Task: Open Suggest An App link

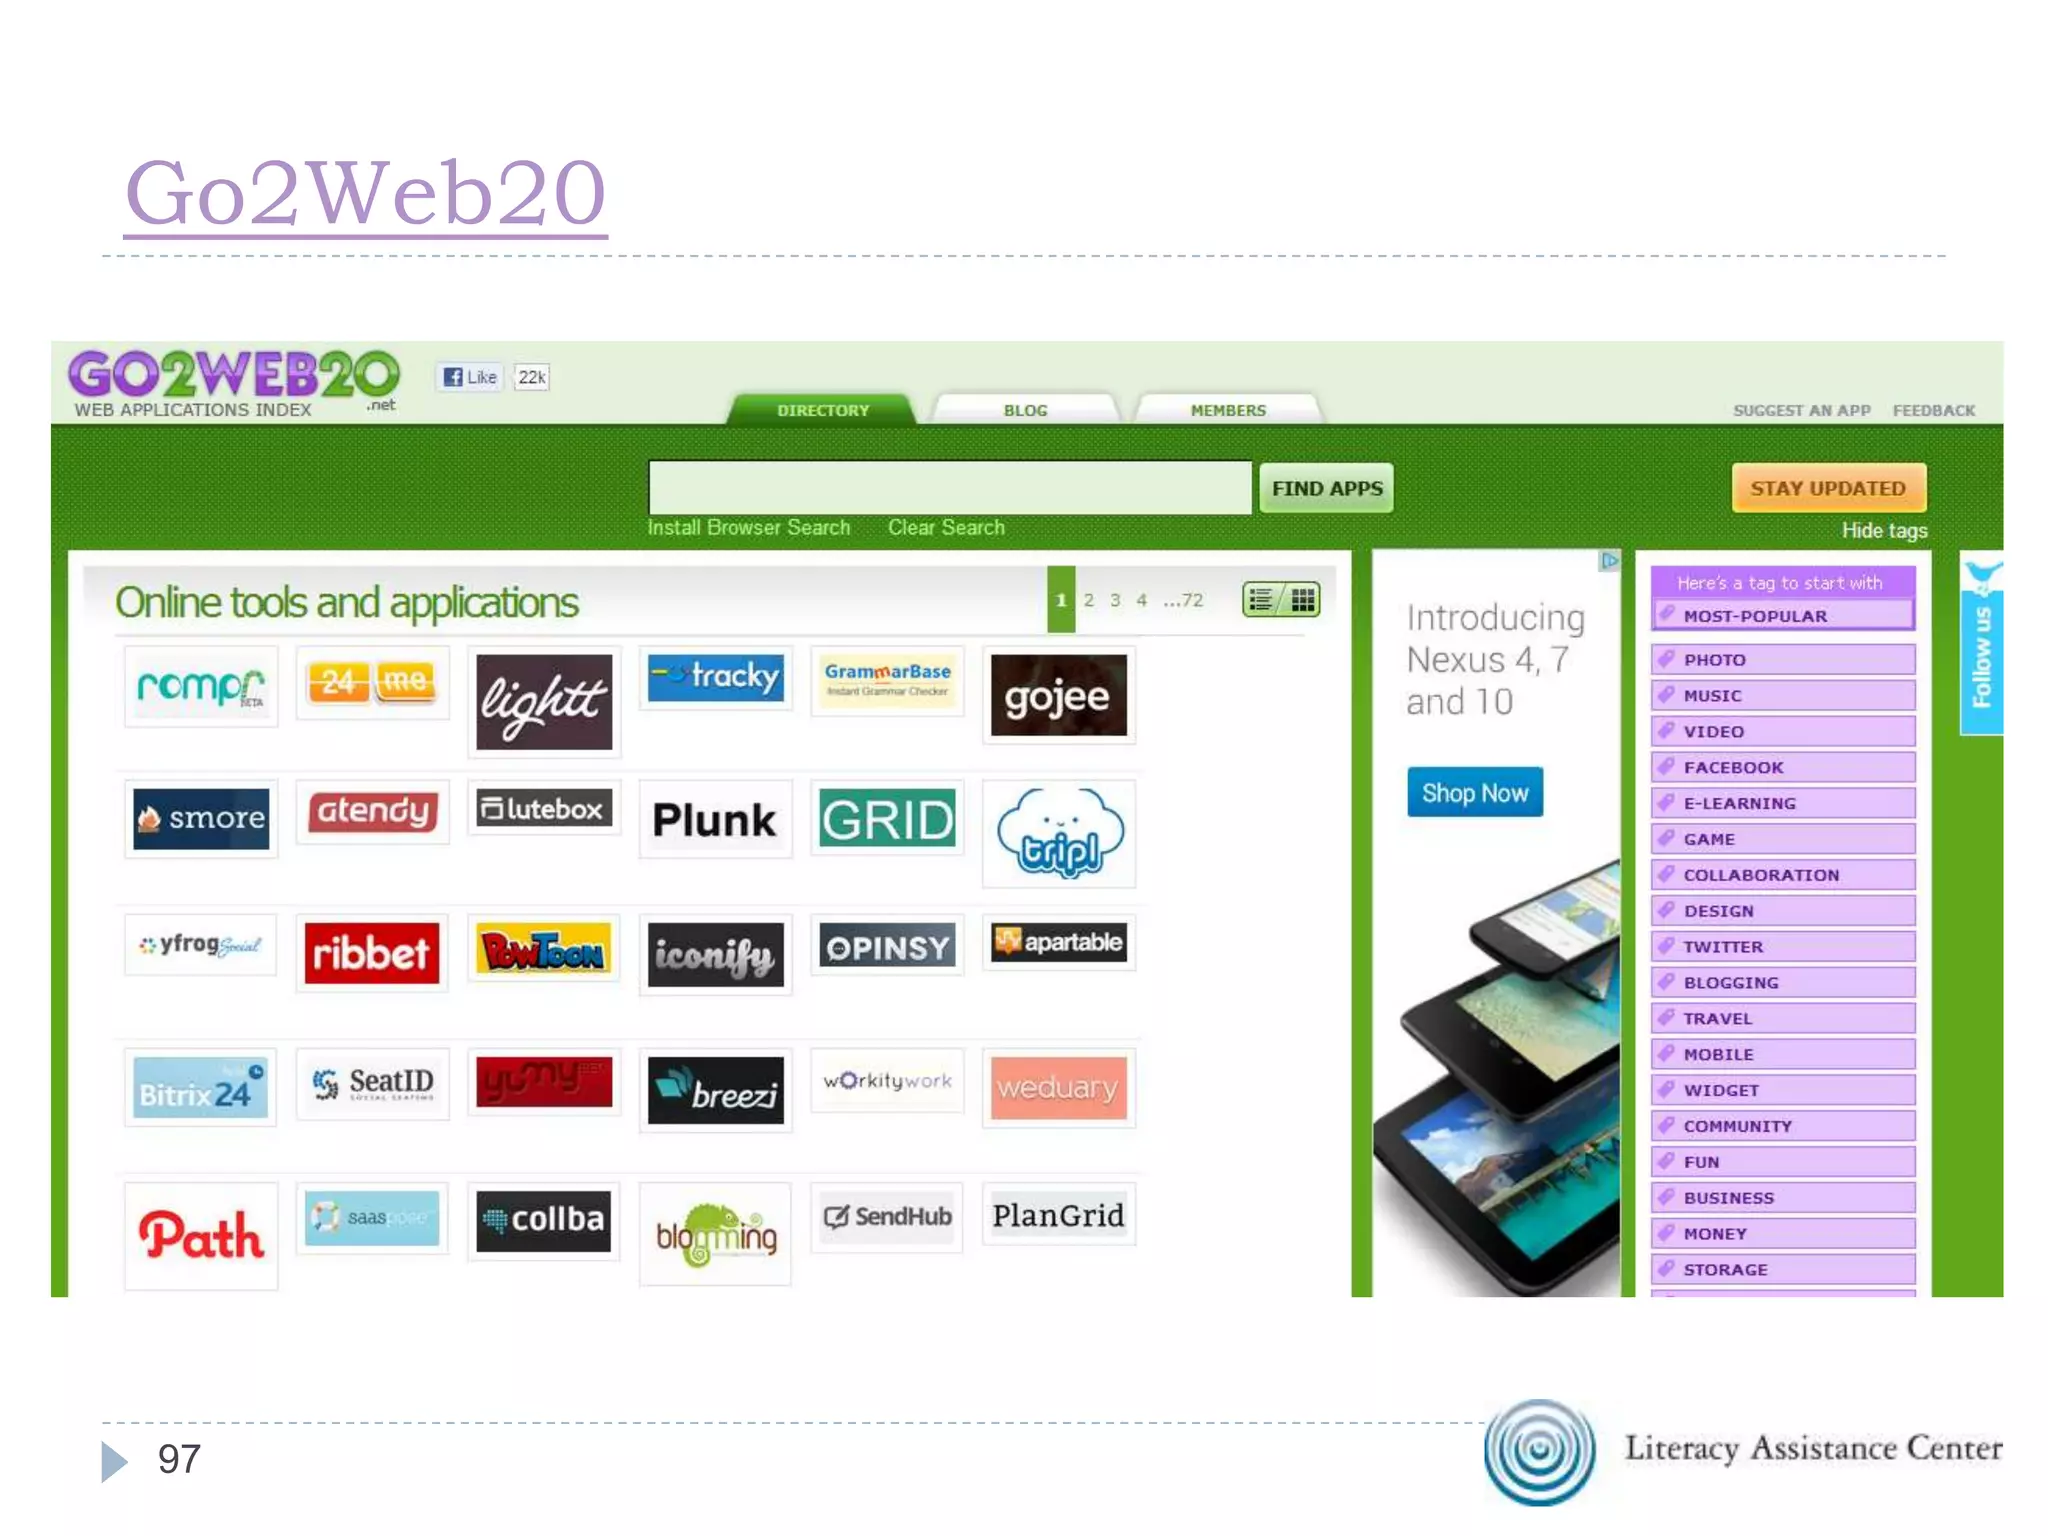Action: [x=1801, y=410]
